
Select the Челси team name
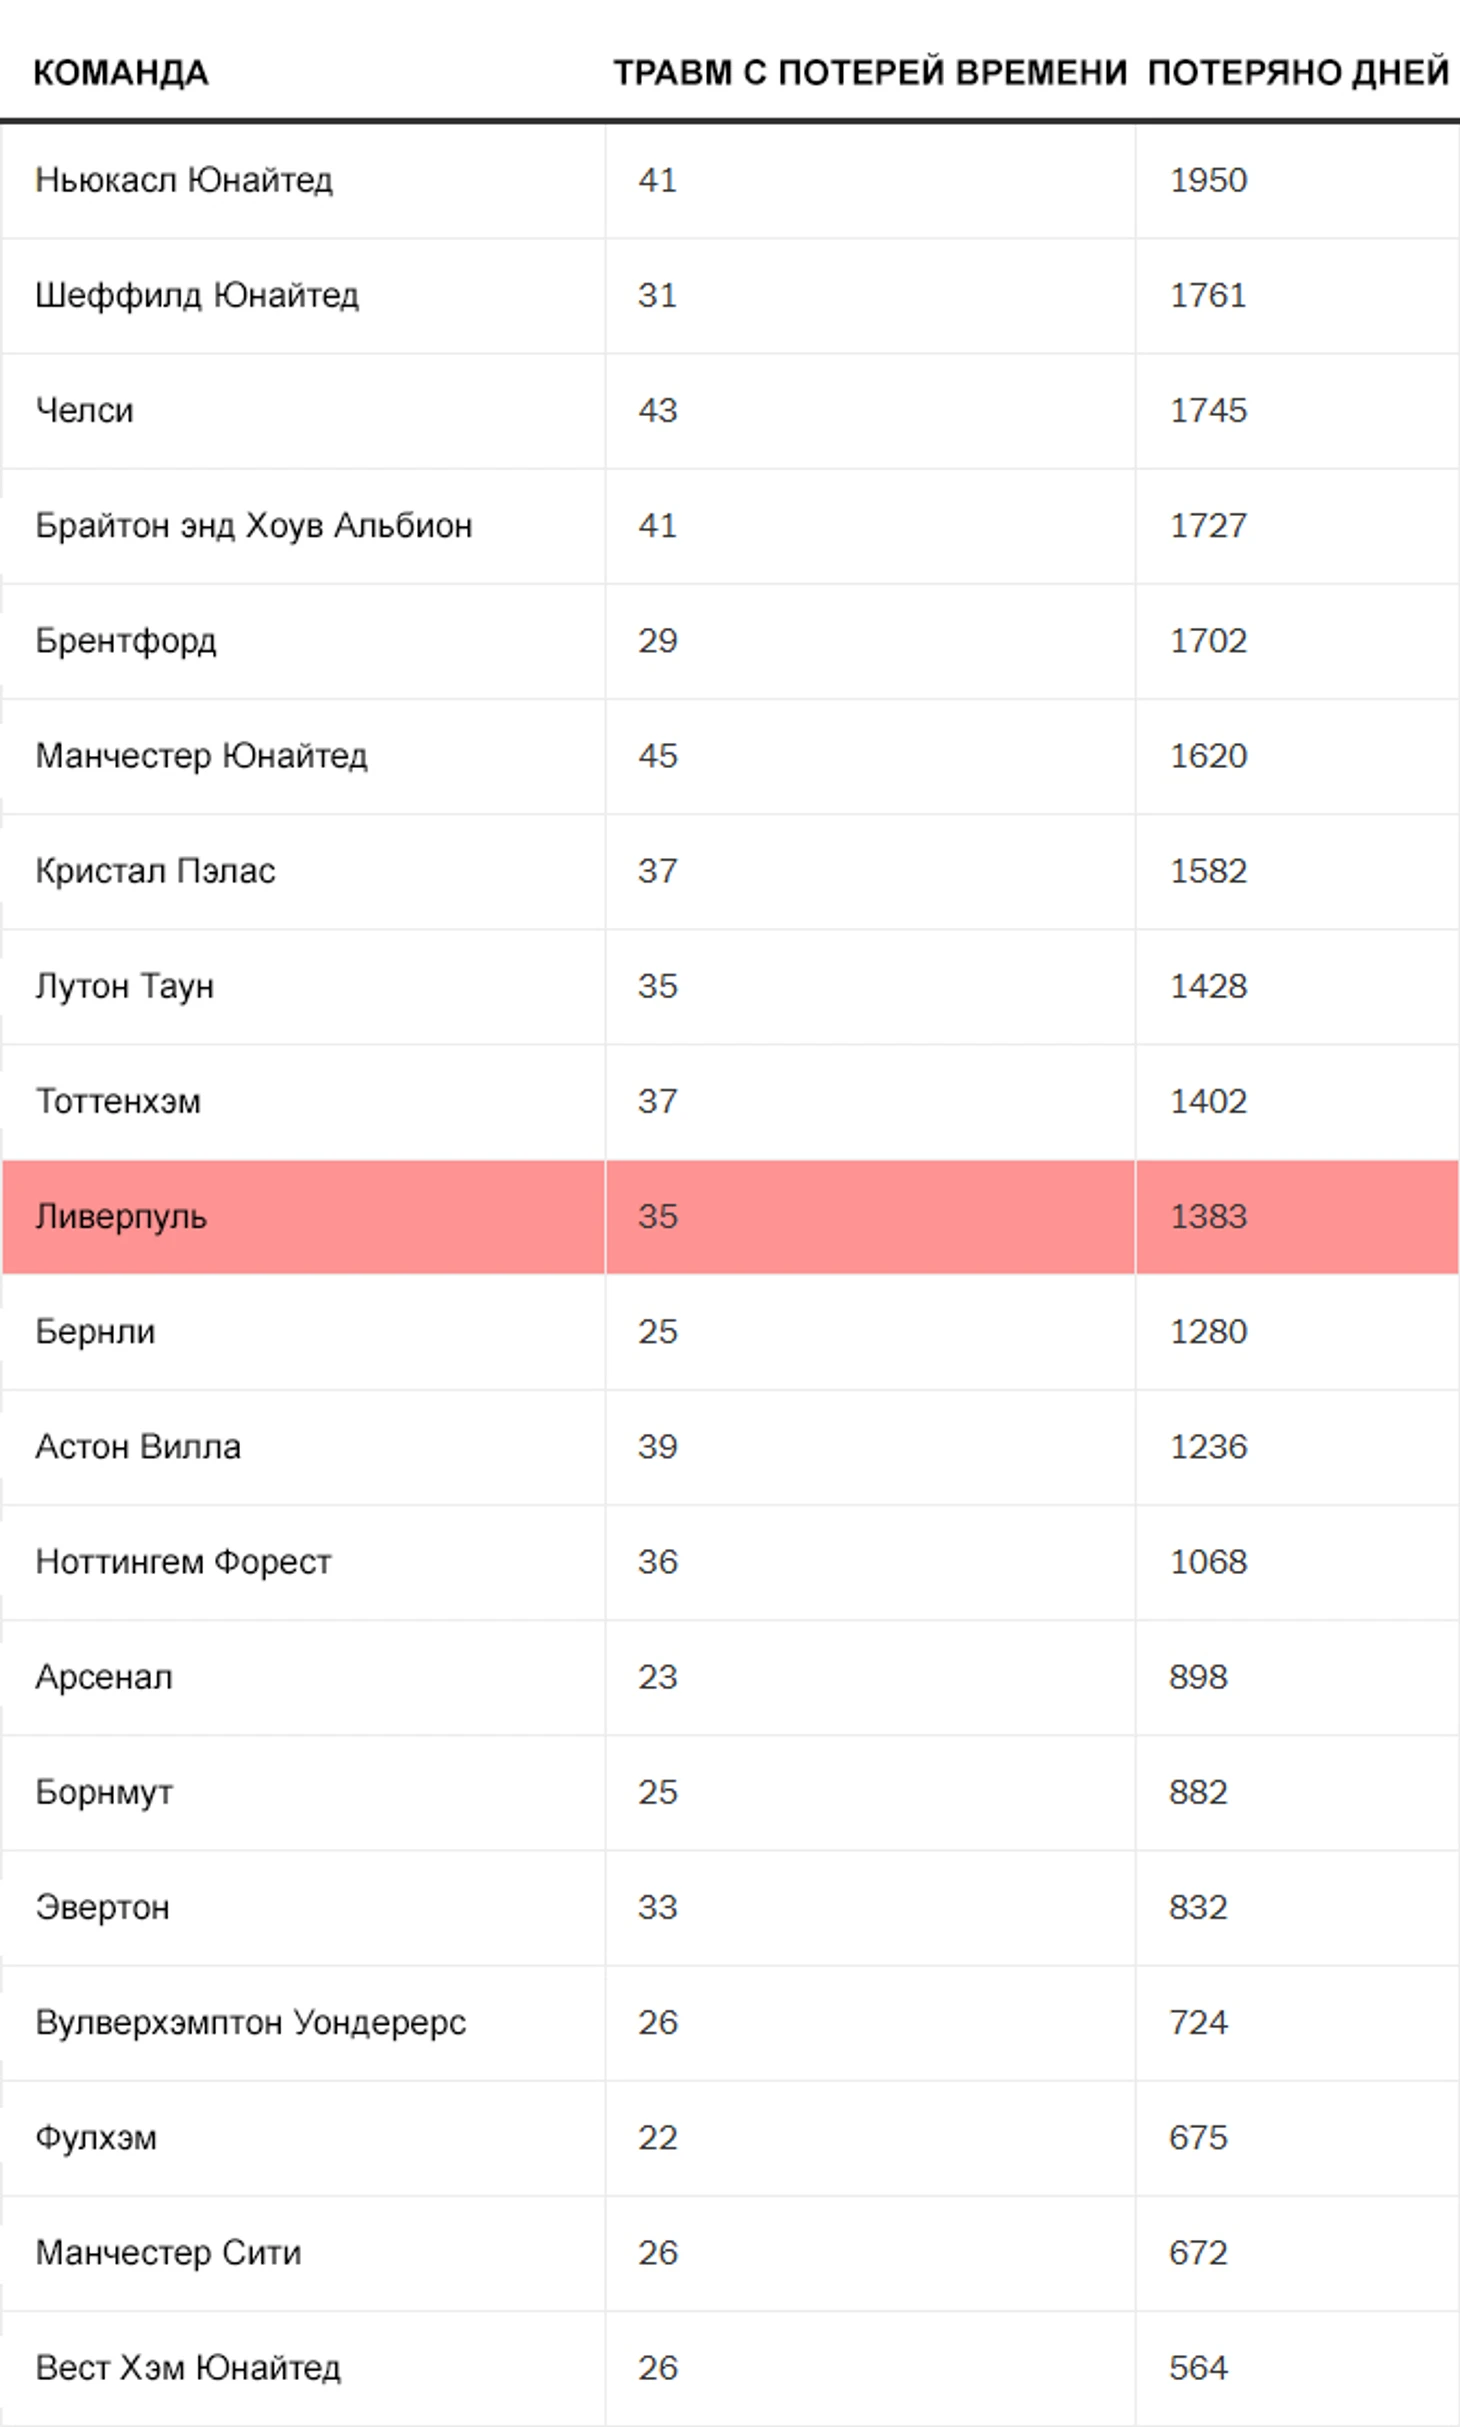[x=85, y=410]
